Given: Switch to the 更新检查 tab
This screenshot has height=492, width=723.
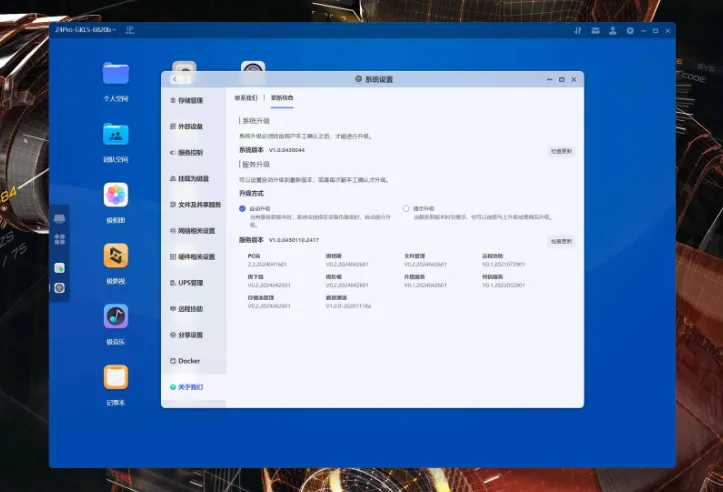Looking at the screenshot, I should coord(282,98).
